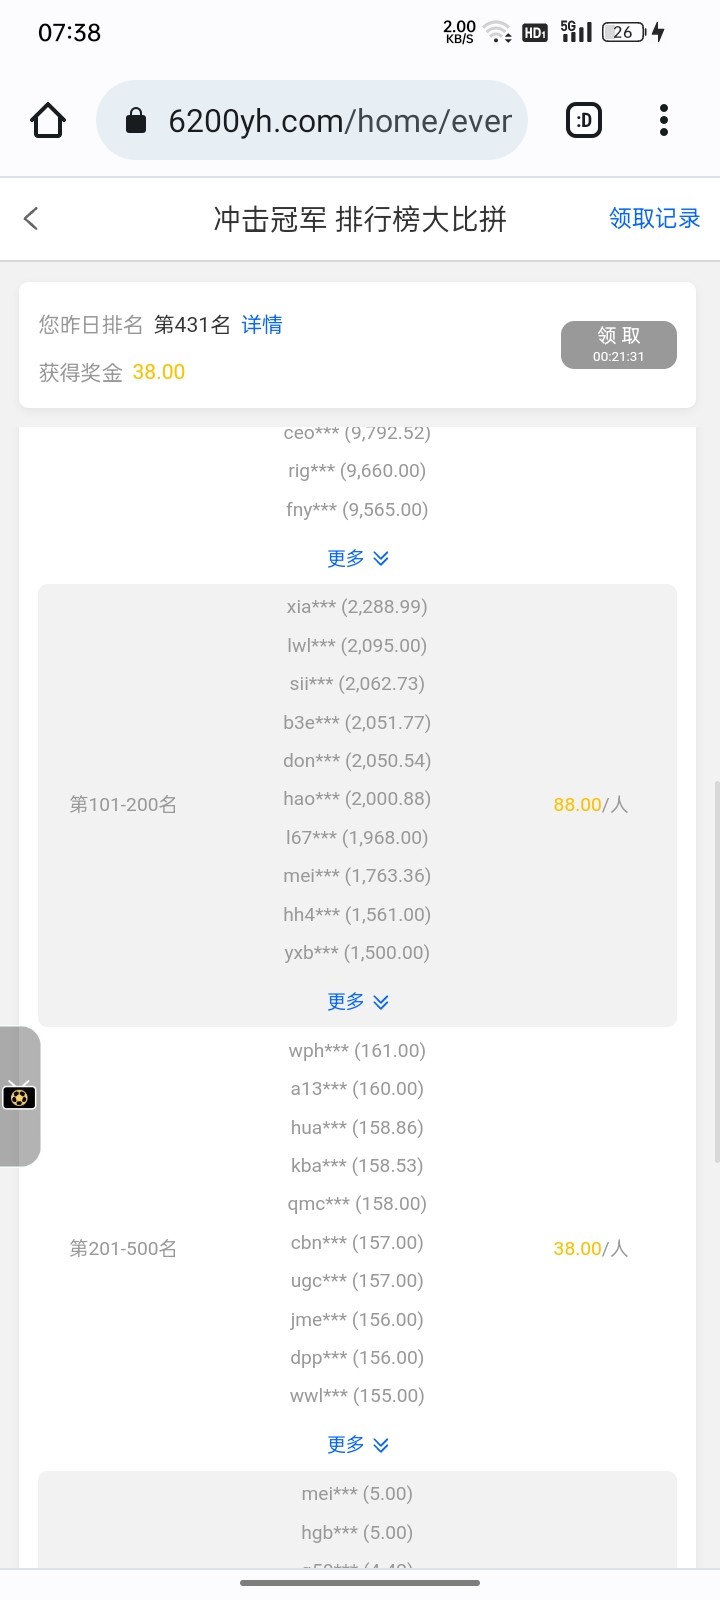The width and height of the screenshot is (720, 1600).
Task: Tap the browser home icon
Action: 48,121
